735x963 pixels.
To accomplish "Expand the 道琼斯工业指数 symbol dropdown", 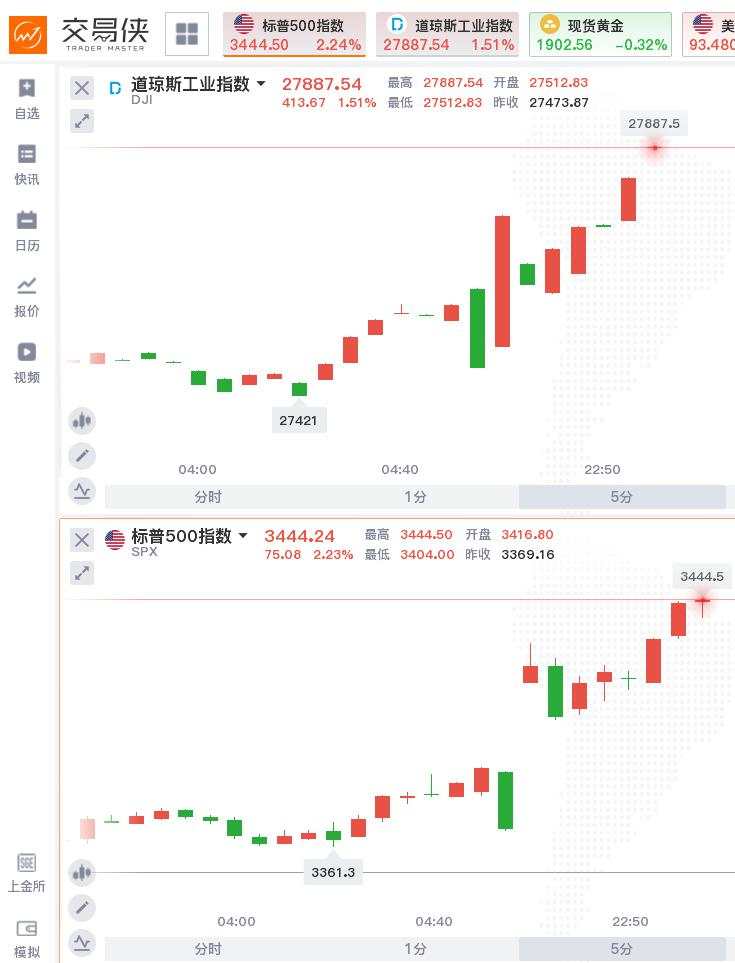I will pos(262,83).
